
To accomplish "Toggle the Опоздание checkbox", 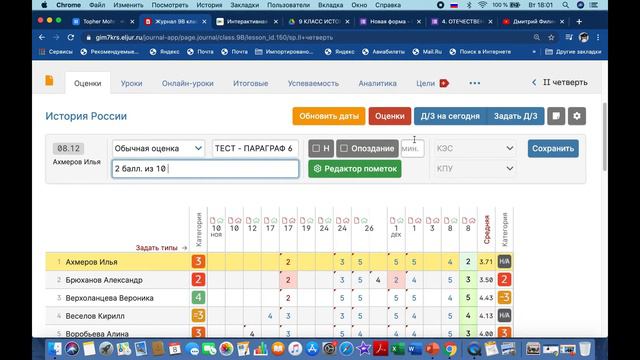I will [344, 149].
